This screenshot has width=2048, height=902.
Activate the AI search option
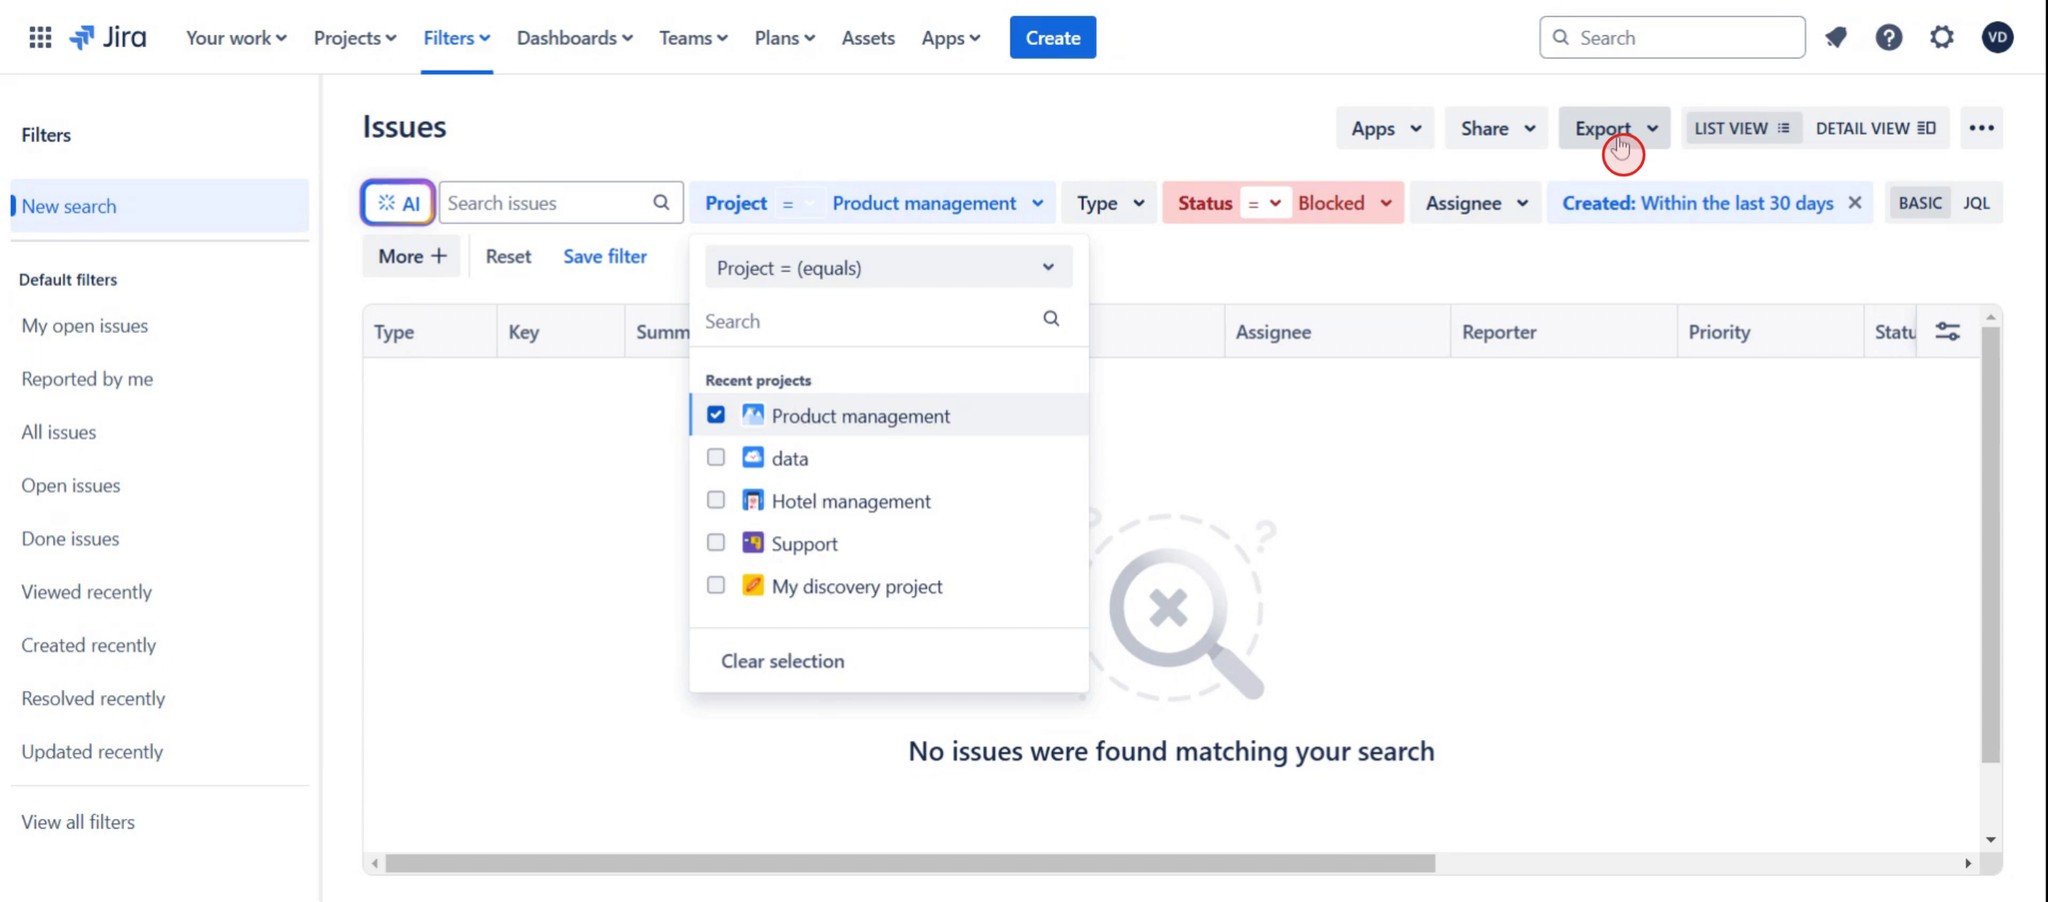397,202
